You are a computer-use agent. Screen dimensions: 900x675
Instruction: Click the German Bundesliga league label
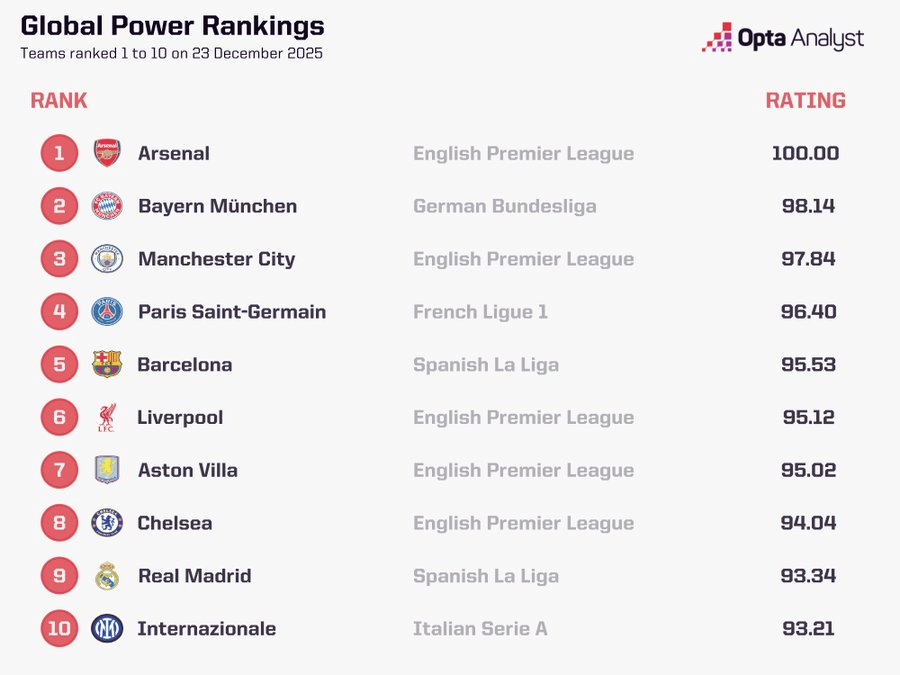click(x=504, y=206)
